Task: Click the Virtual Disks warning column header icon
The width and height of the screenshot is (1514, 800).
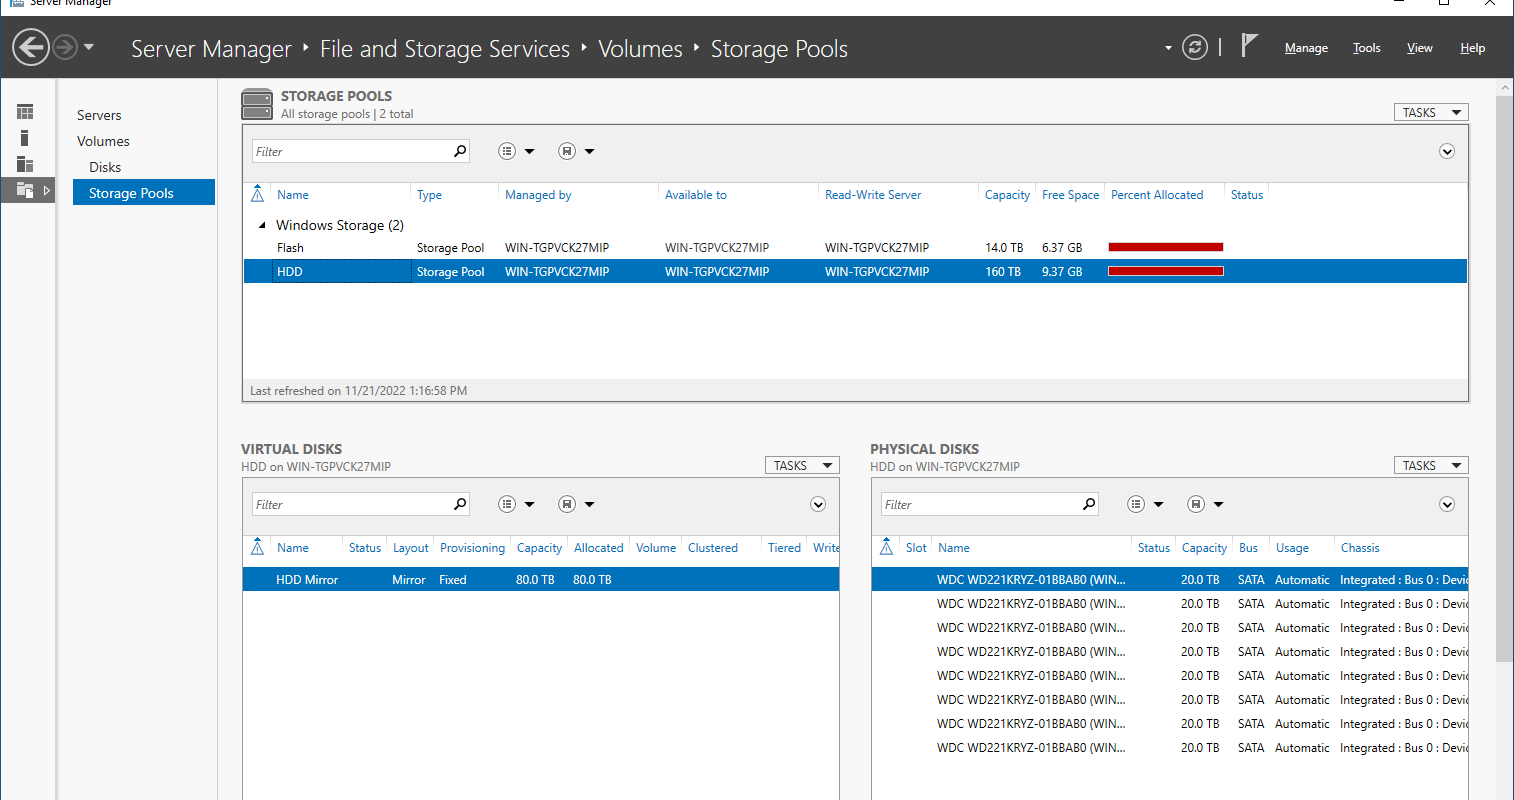Action: point(257,547)
